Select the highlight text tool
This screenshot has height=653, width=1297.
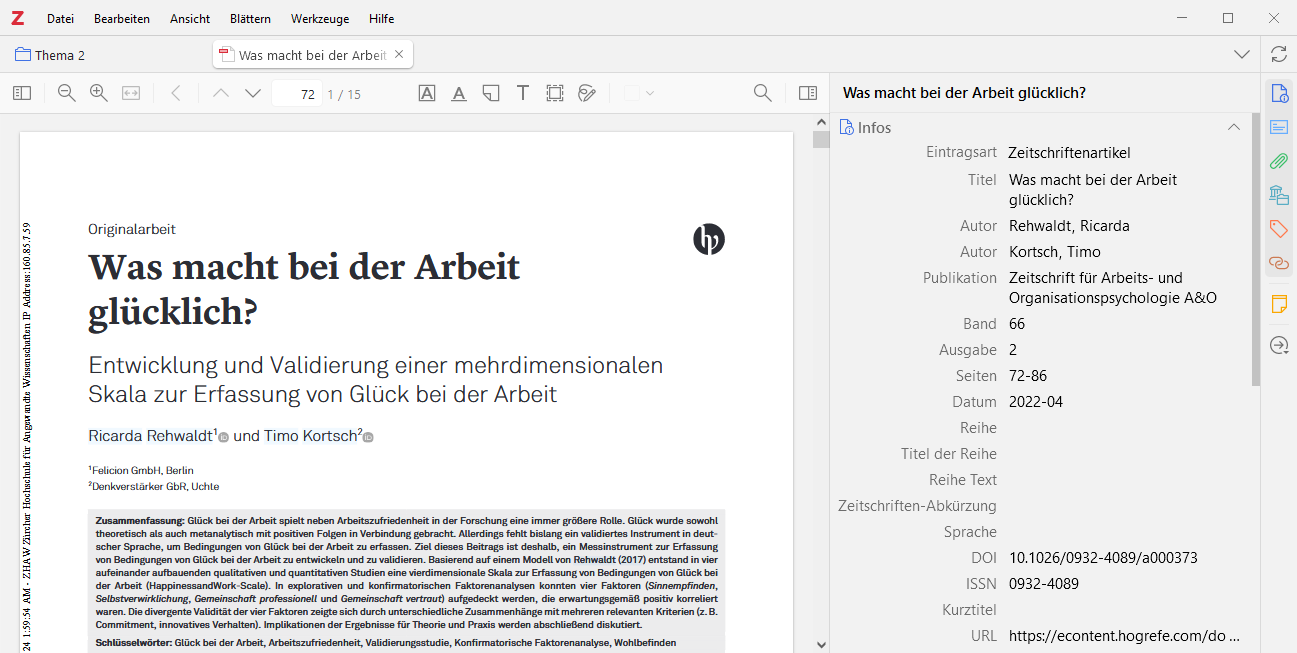[427, 93]
